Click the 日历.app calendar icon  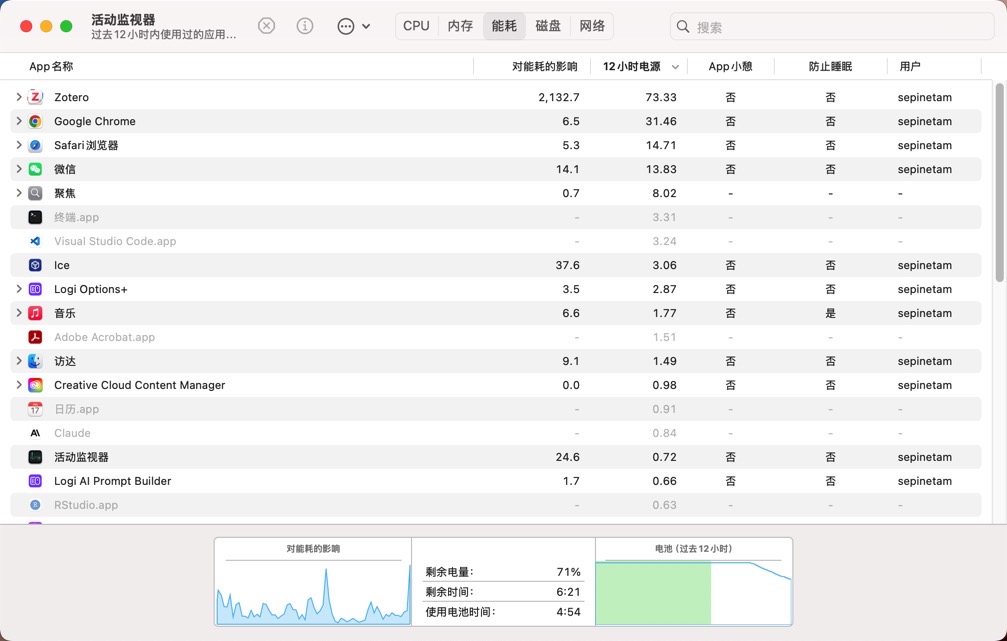(x=35, y=409)
